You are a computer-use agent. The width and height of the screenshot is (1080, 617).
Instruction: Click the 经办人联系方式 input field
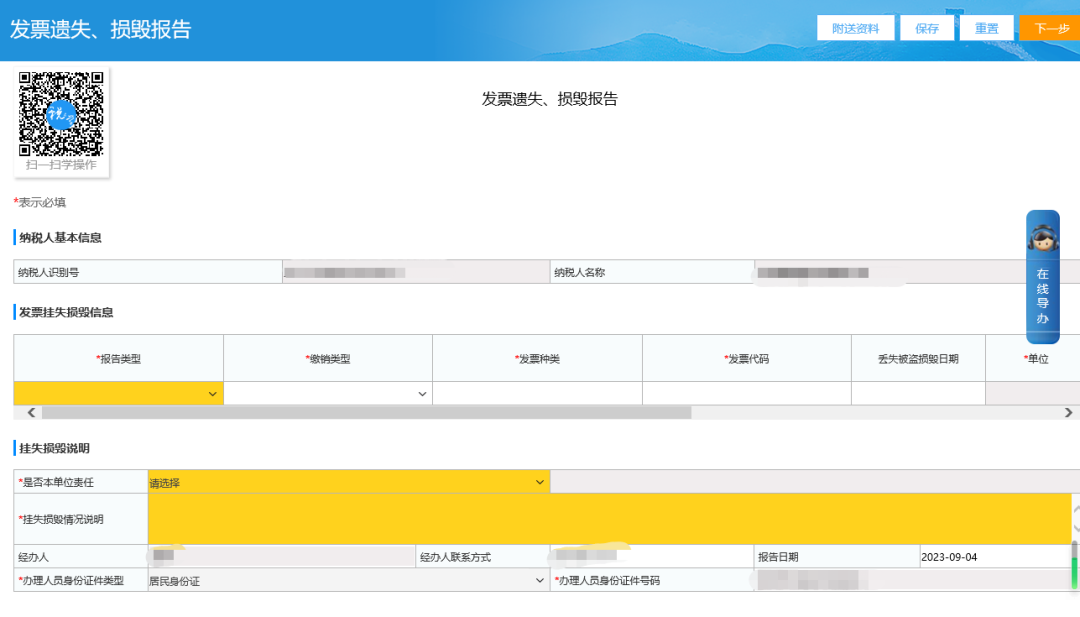coord(650,556)
